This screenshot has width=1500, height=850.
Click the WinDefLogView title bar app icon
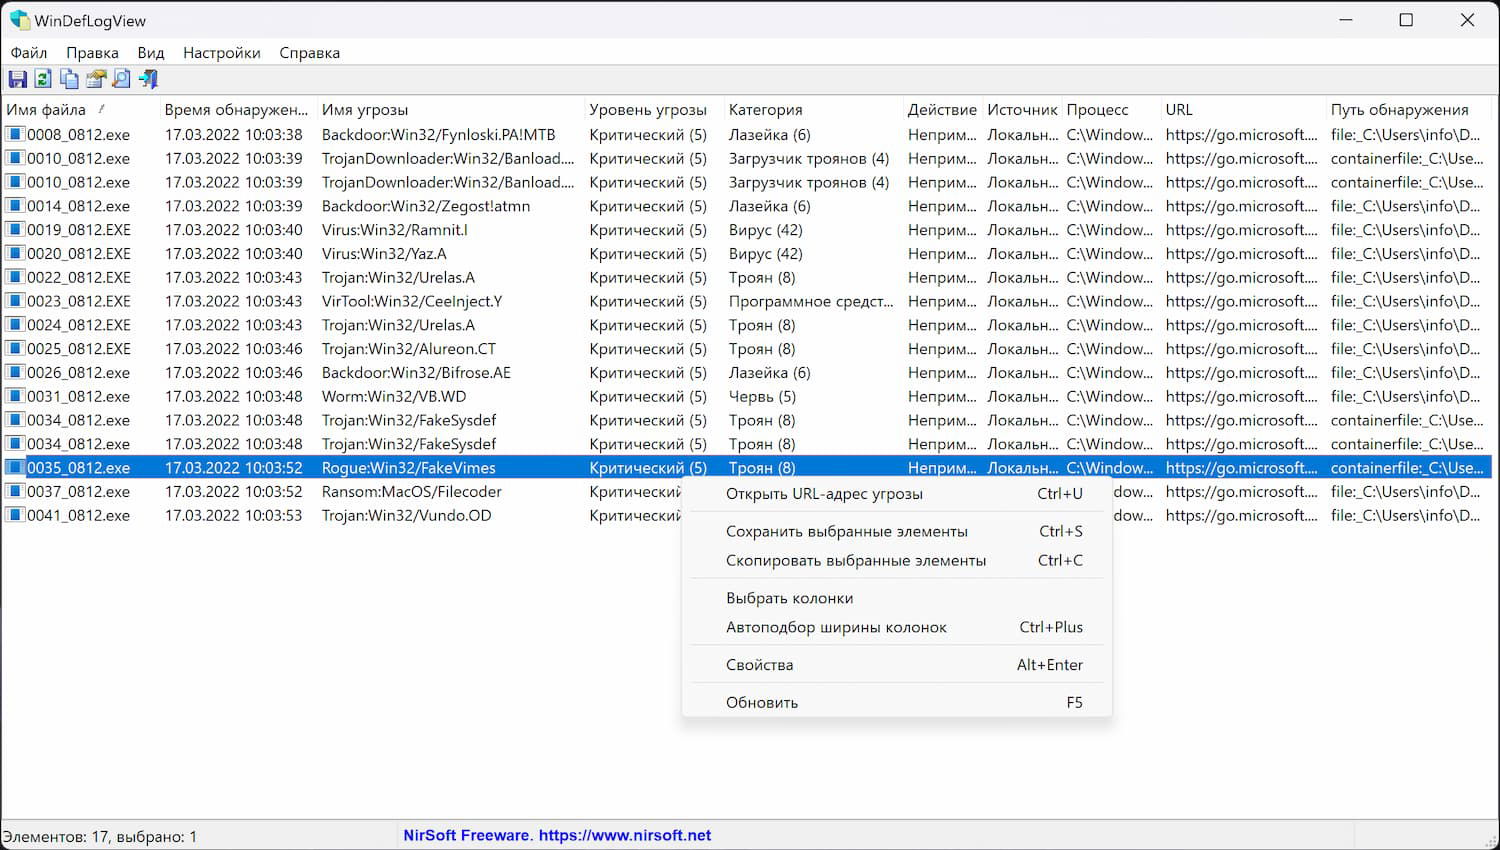click(19, 20)
